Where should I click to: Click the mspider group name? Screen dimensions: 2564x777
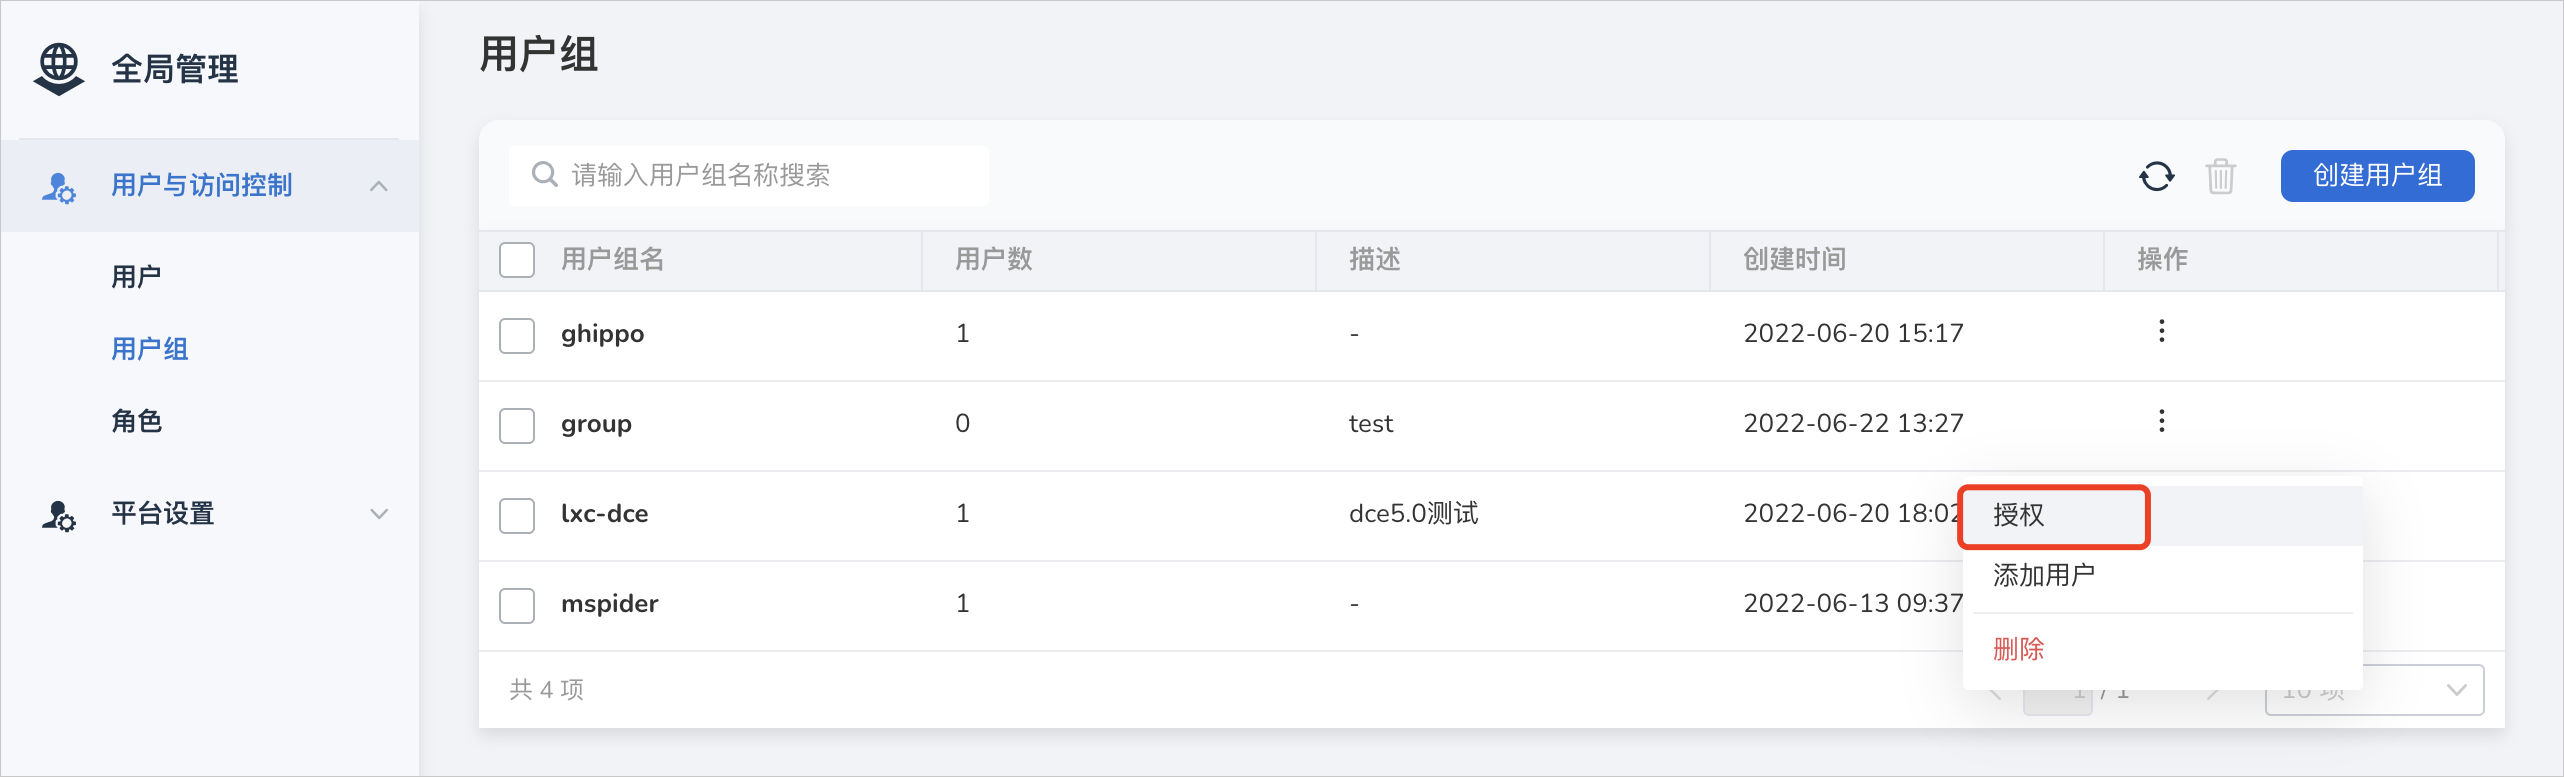(x=609, y=604)
